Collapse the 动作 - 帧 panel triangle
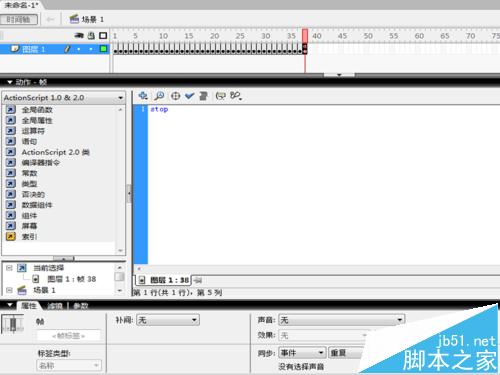The image size is (500, 375). (x=10, y=82)
